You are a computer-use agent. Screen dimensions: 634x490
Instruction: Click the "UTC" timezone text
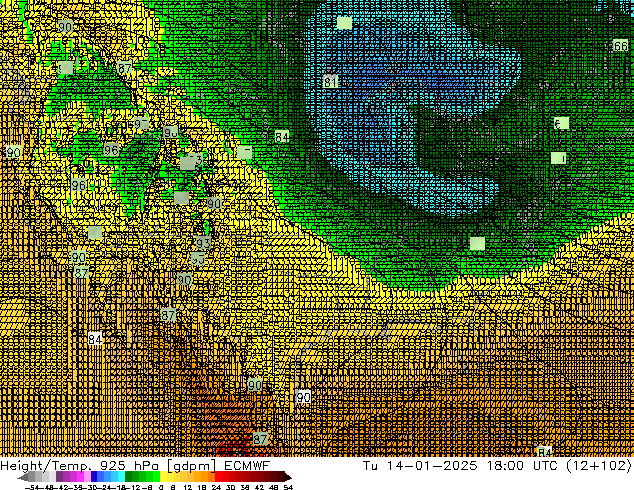pyautogui.click(x=546, y=466)
